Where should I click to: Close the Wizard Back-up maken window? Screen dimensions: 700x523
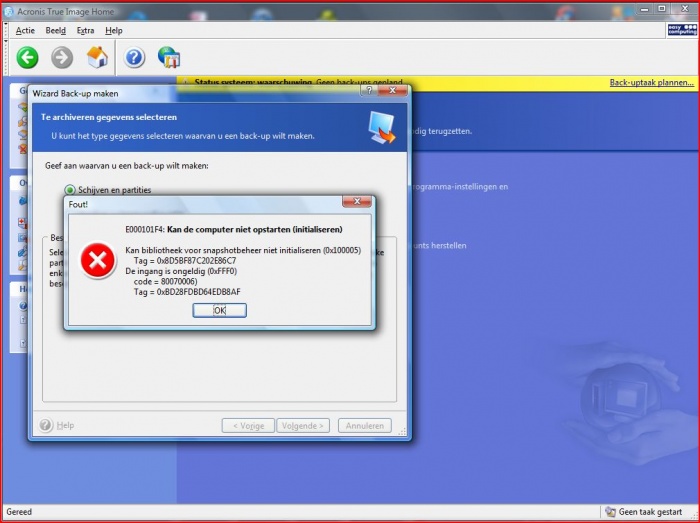click(x=392, y=91)
